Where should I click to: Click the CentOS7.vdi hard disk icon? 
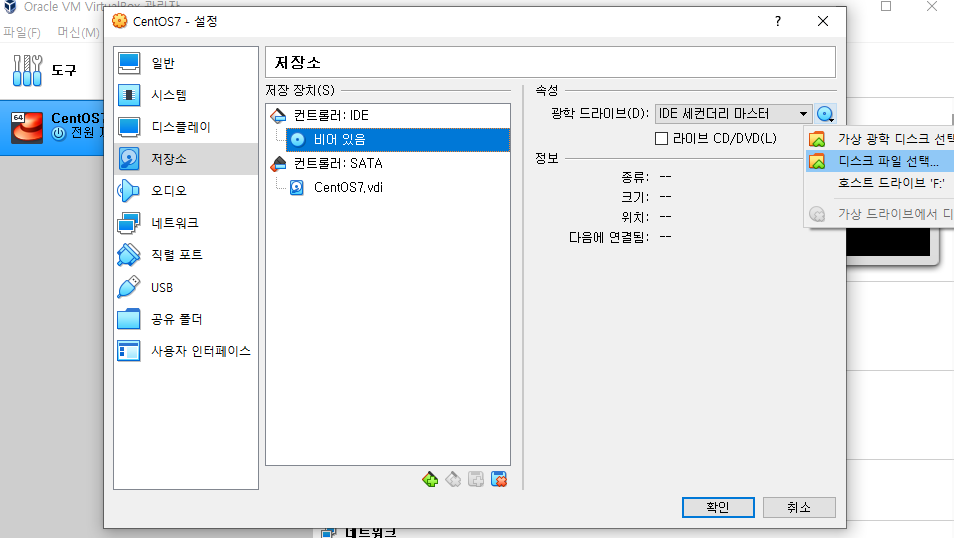coord(297,187)
